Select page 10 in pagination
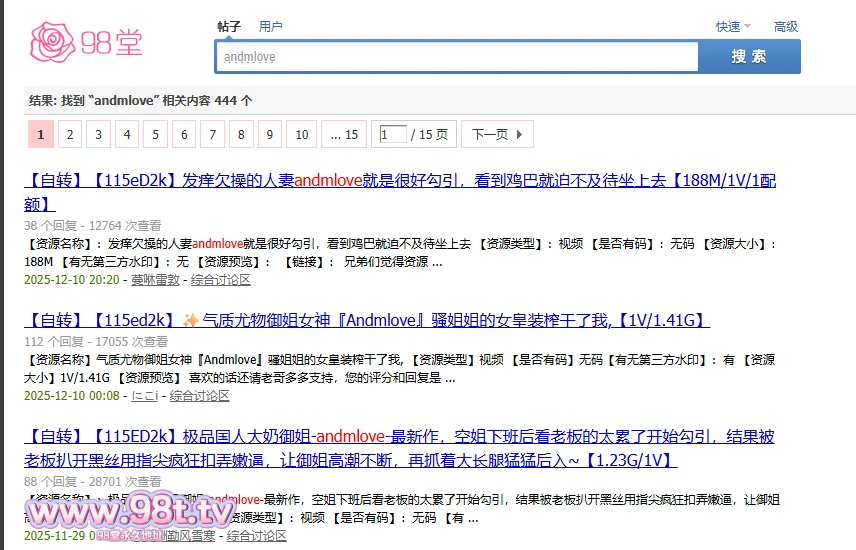 pos(301,134)
